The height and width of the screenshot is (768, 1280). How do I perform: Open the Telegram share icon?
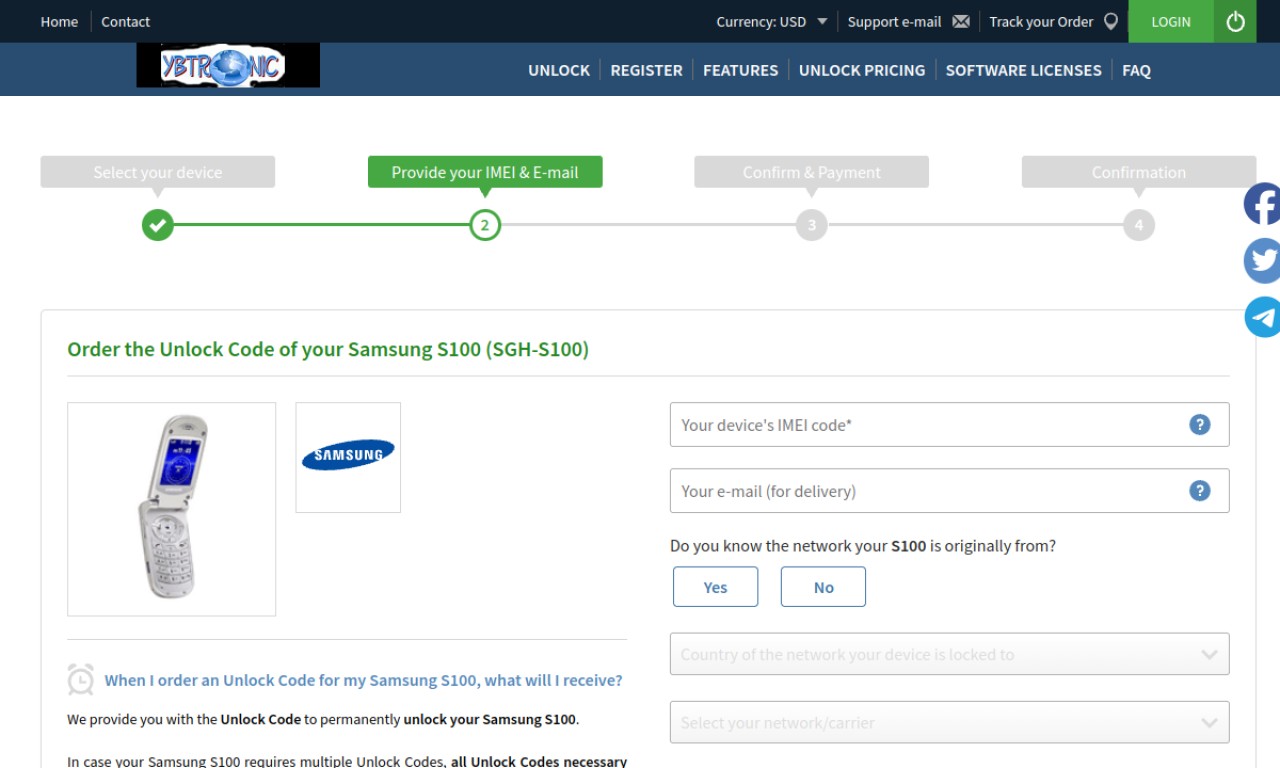tap(1262, 317)
